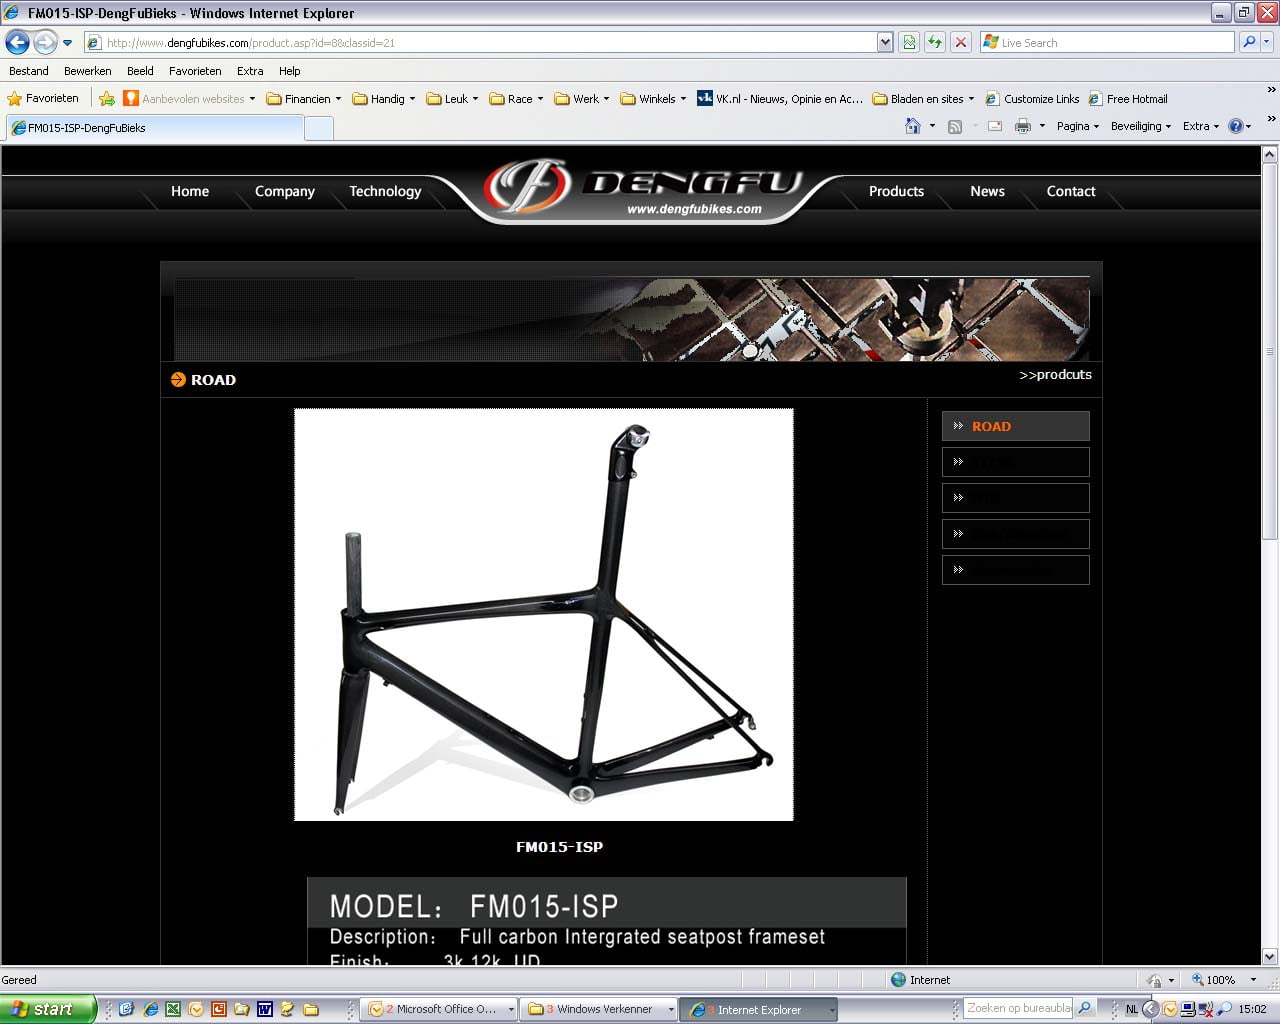Click the Add to Favorites star icon
The image size is (1280, 1024).
pos(107,99)
